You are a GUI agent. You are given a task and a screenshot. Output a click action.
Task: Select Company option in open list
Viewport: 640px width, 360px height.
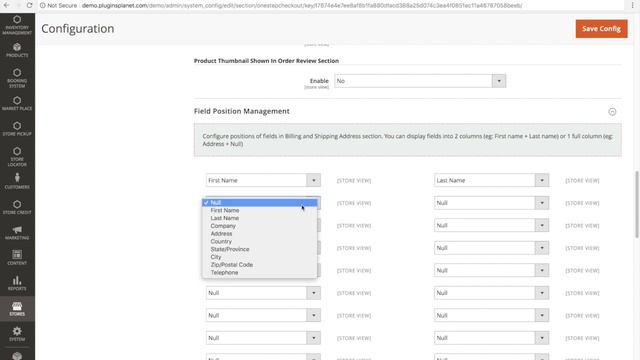pyautogui.click(x=260, y=226)
